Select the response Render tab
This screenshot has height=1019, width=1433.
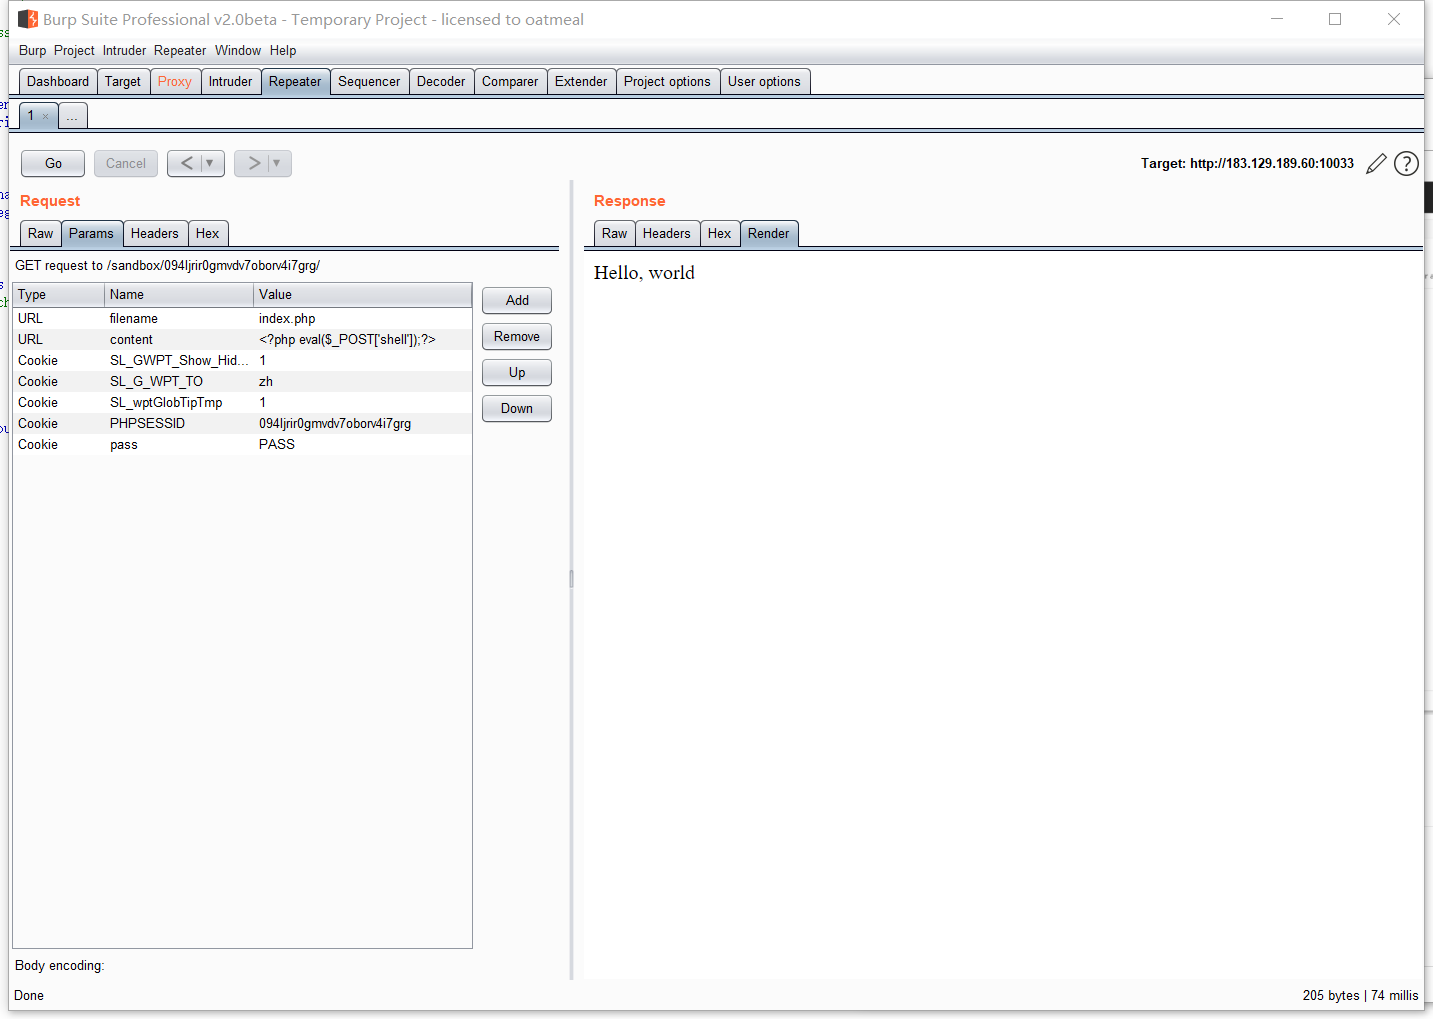769,234
